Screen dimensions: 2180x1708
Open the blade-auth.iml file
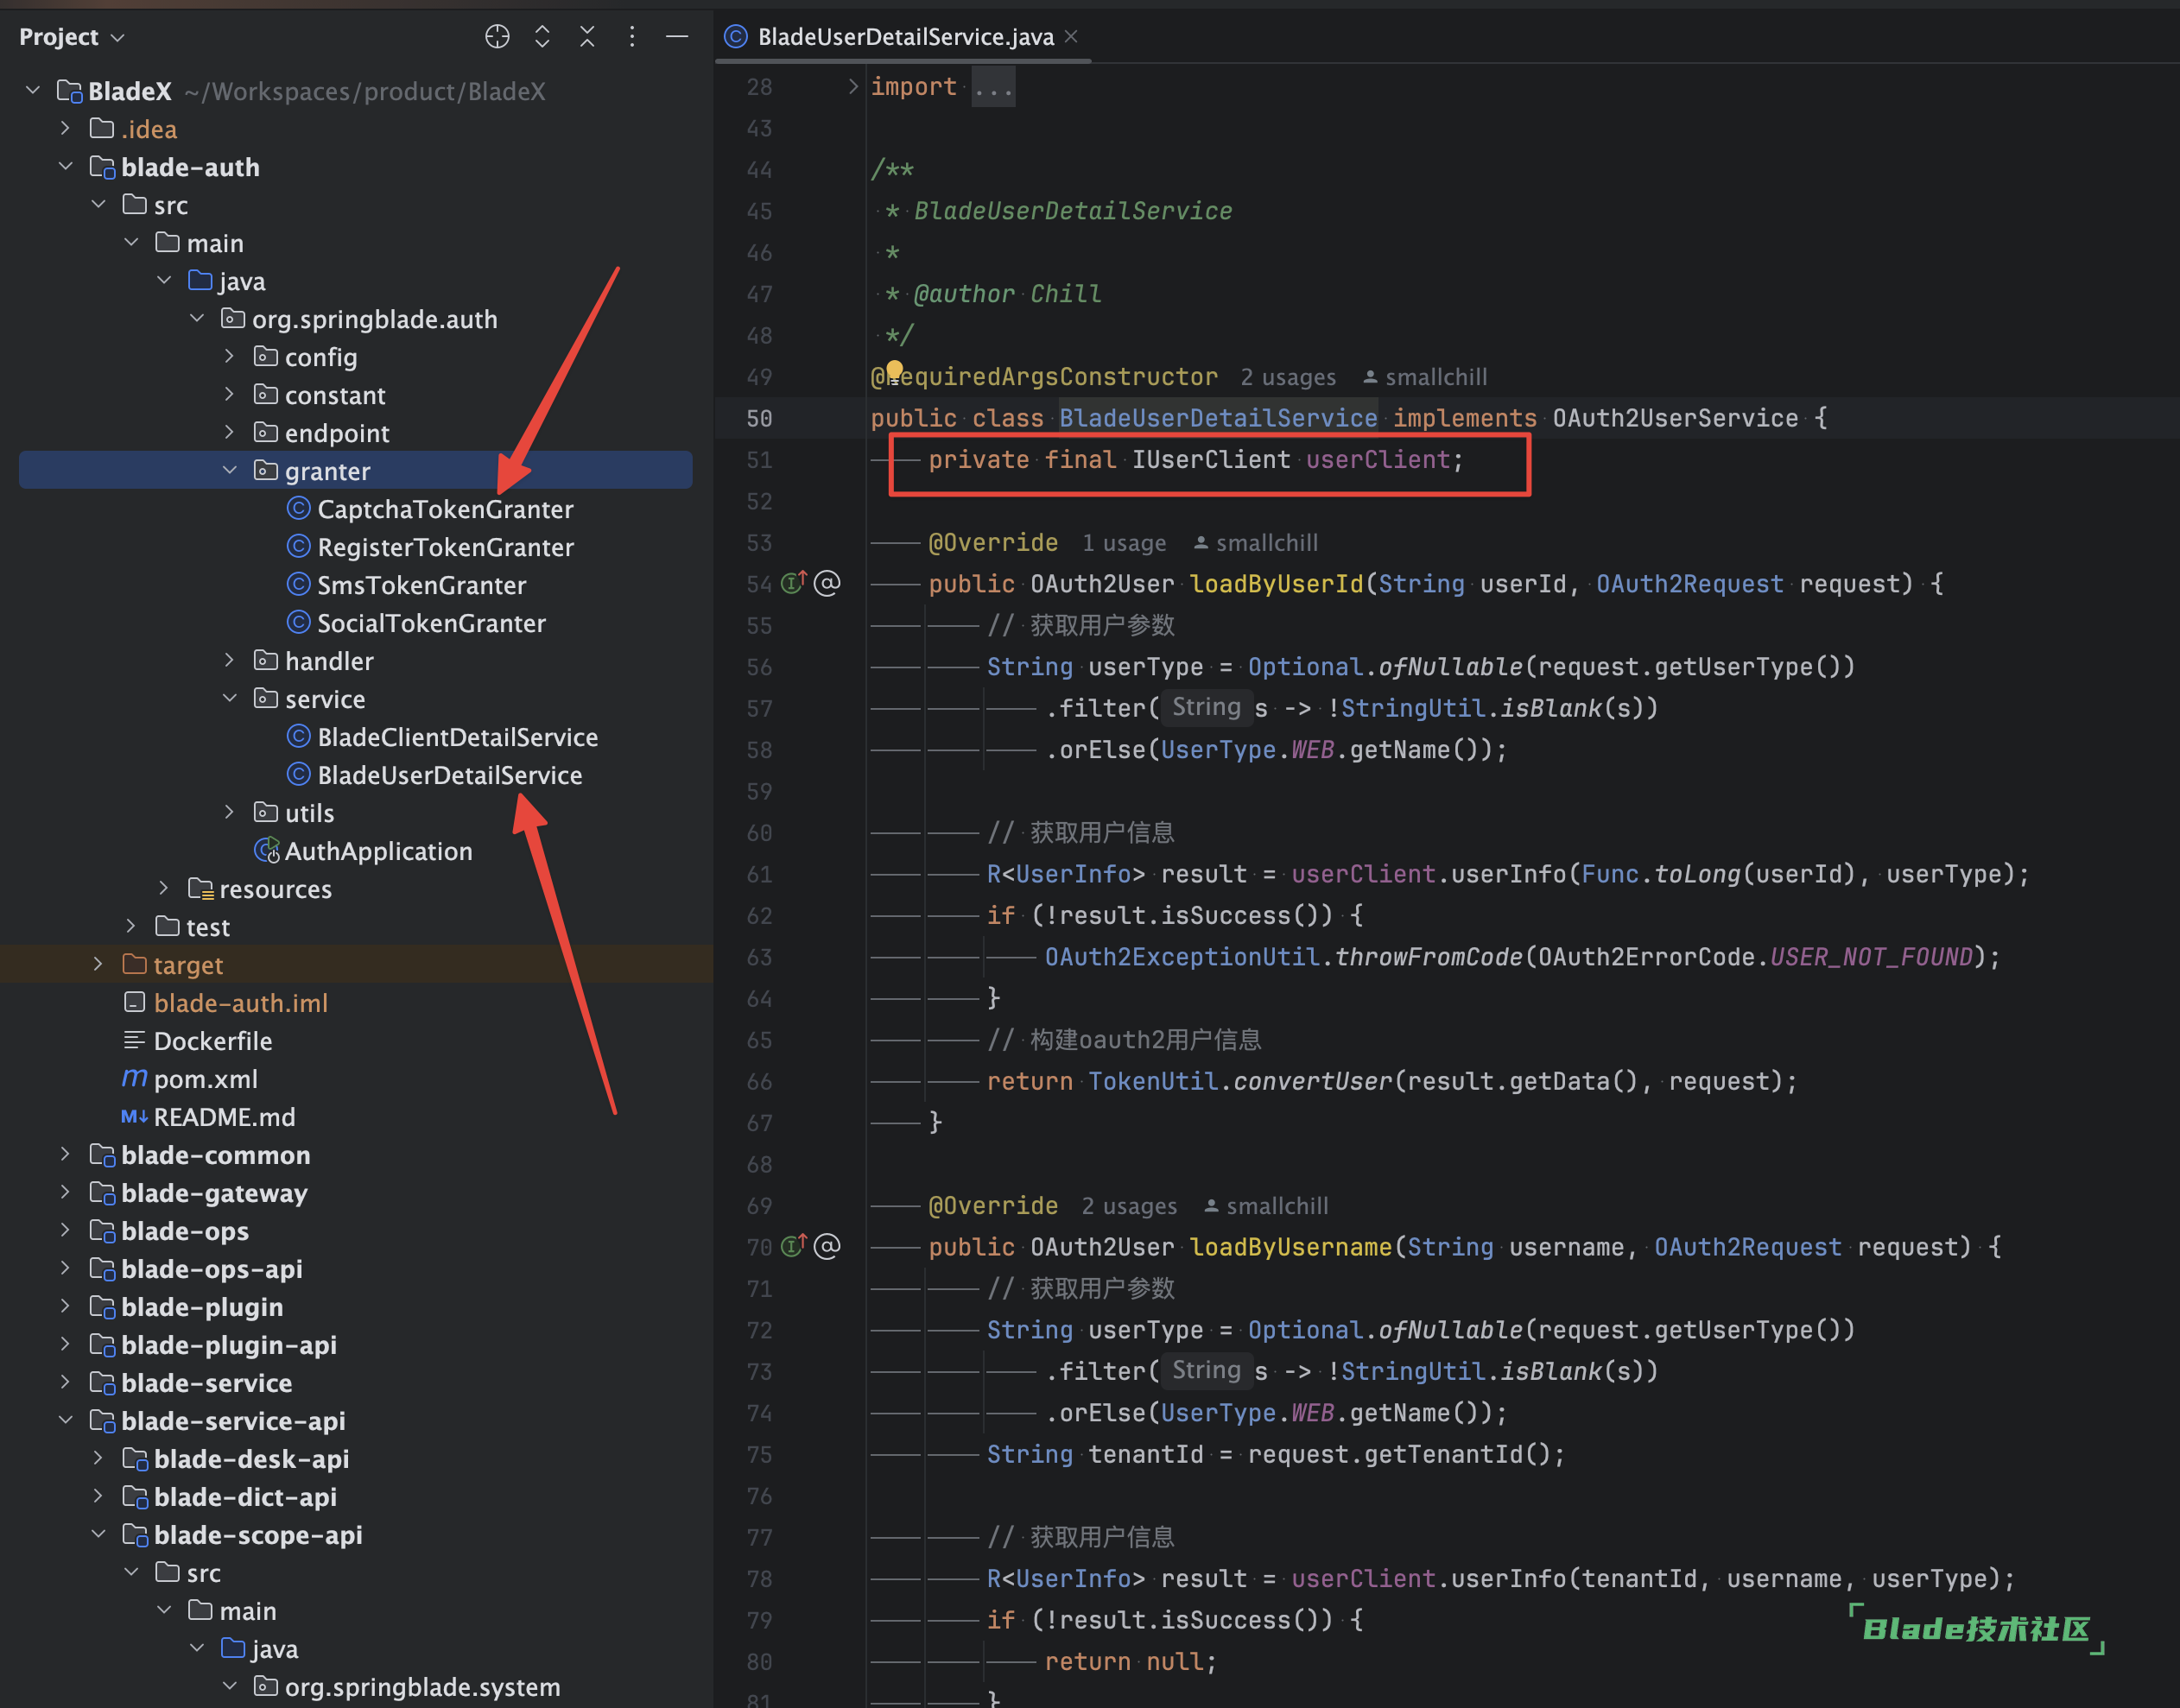(240, 1003)
